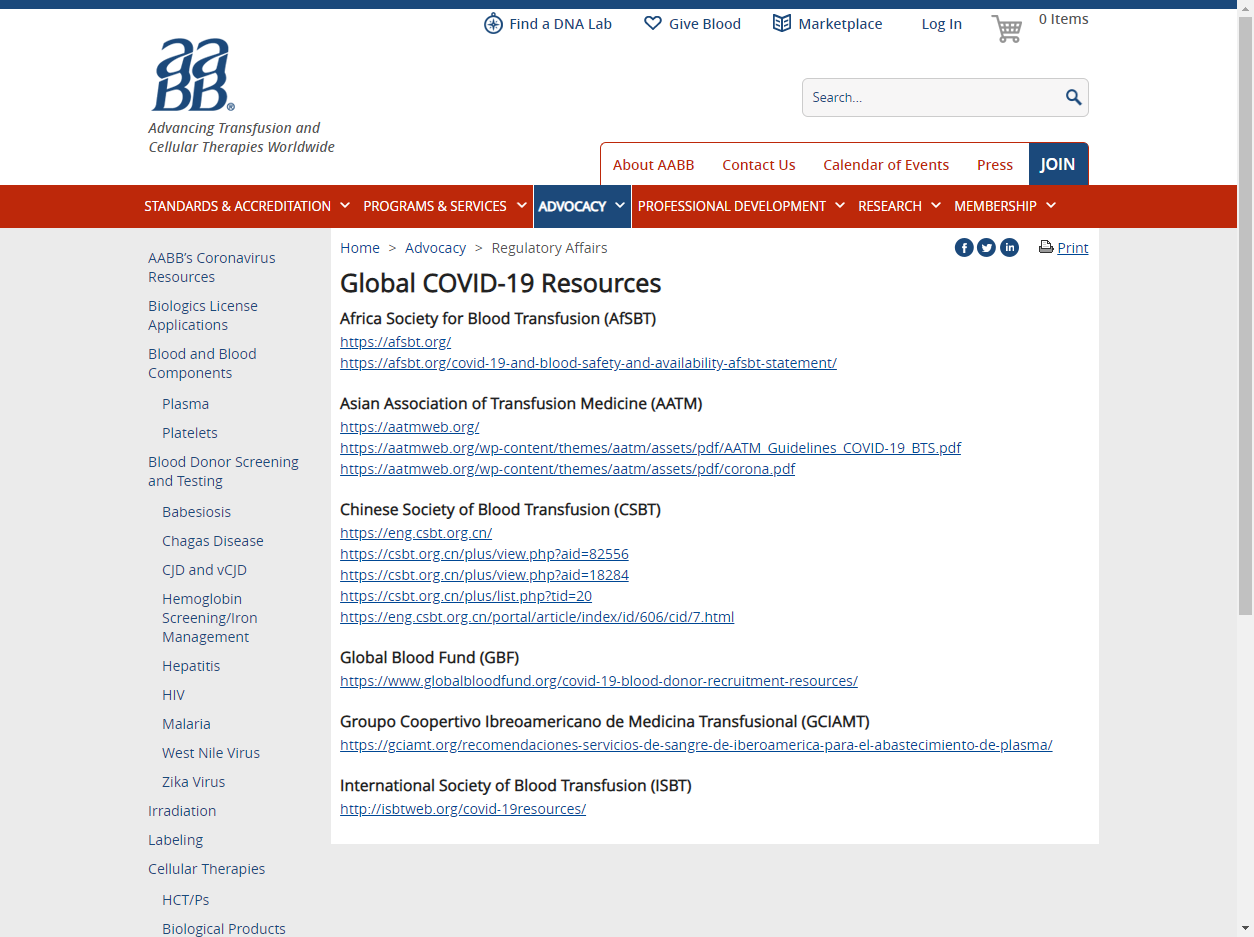The width and height of the screenshot is (1254, 937).
Task: Open the Press tab
Action: point(995,165)
